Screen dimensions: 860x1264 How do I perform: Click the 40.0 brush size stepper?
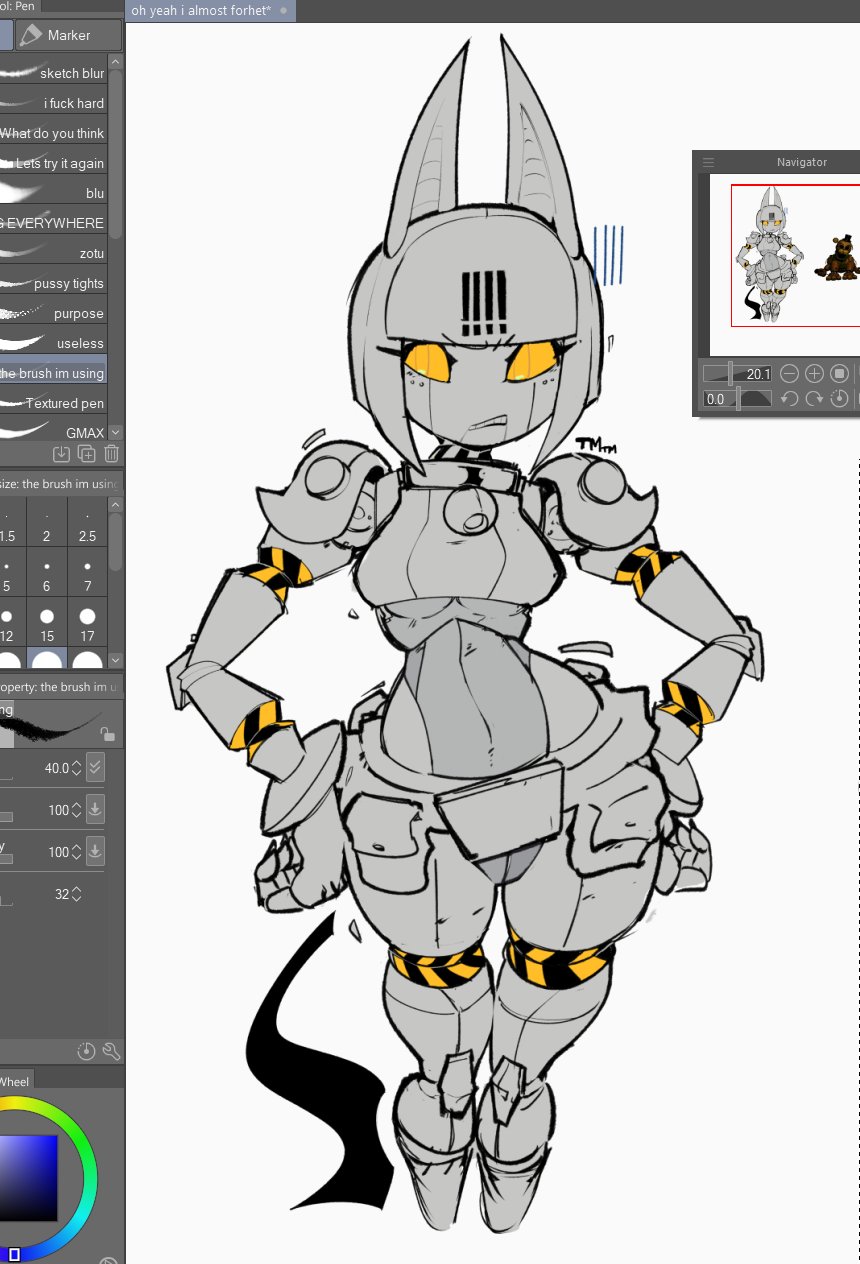(x=77, y=769)
